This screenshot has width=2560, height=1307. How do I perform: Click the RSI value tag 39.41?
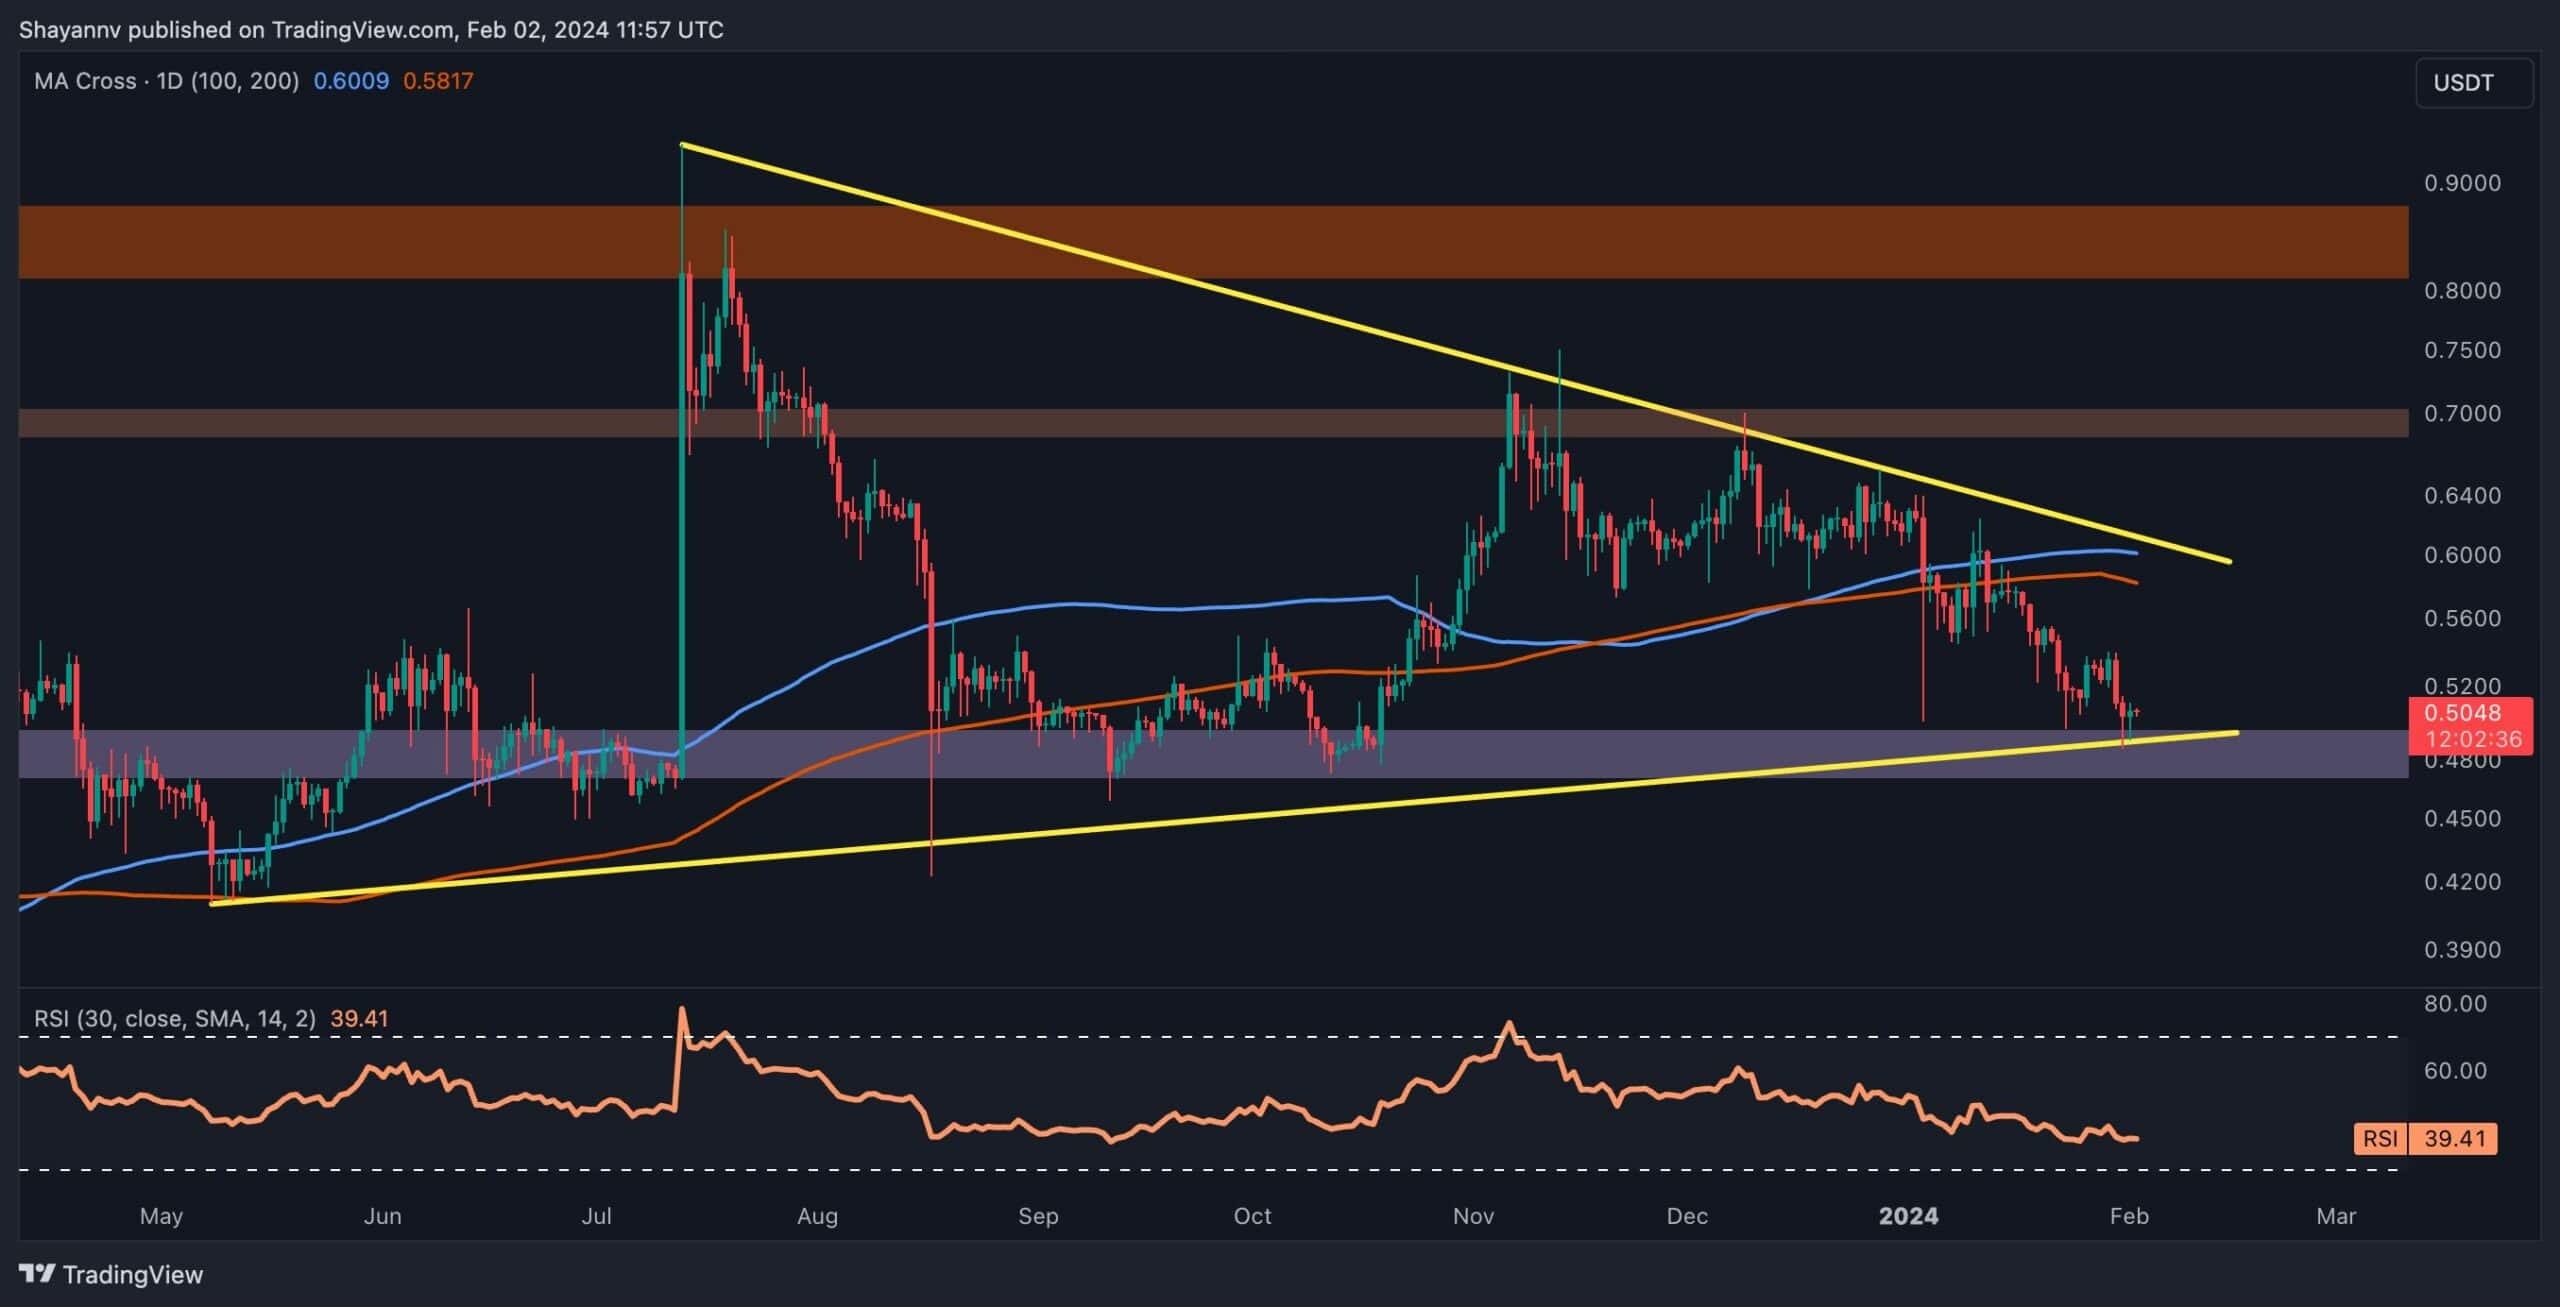[2453, 1138]
